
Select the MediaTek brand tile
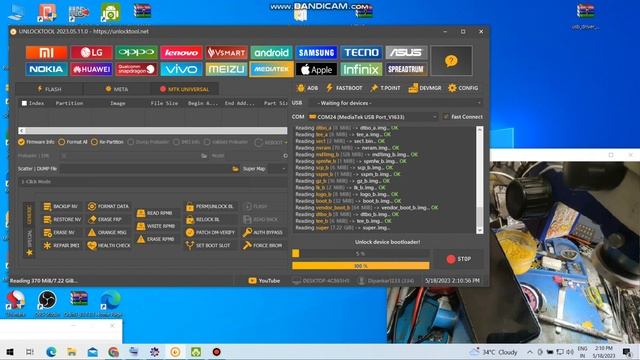pos(271,69)
